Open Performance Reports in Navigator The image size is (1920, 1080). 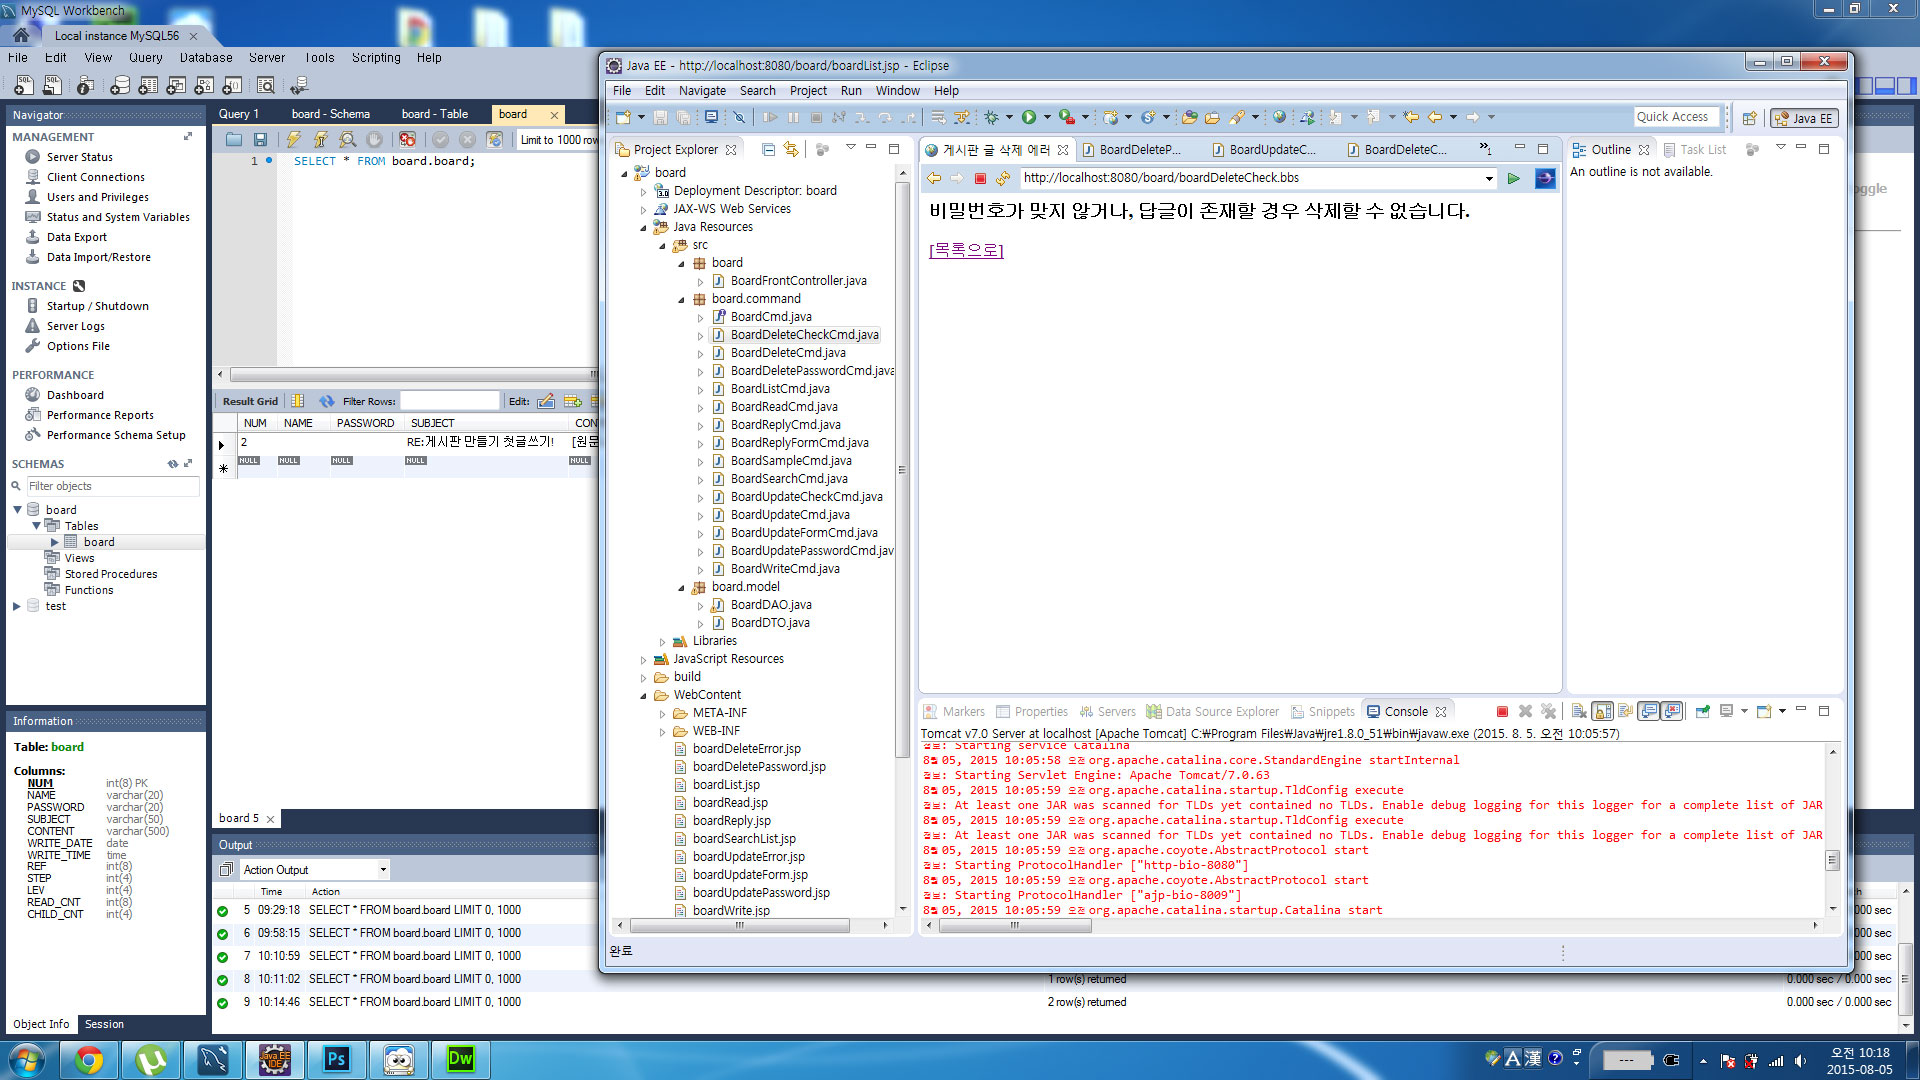tap(100, 415)
